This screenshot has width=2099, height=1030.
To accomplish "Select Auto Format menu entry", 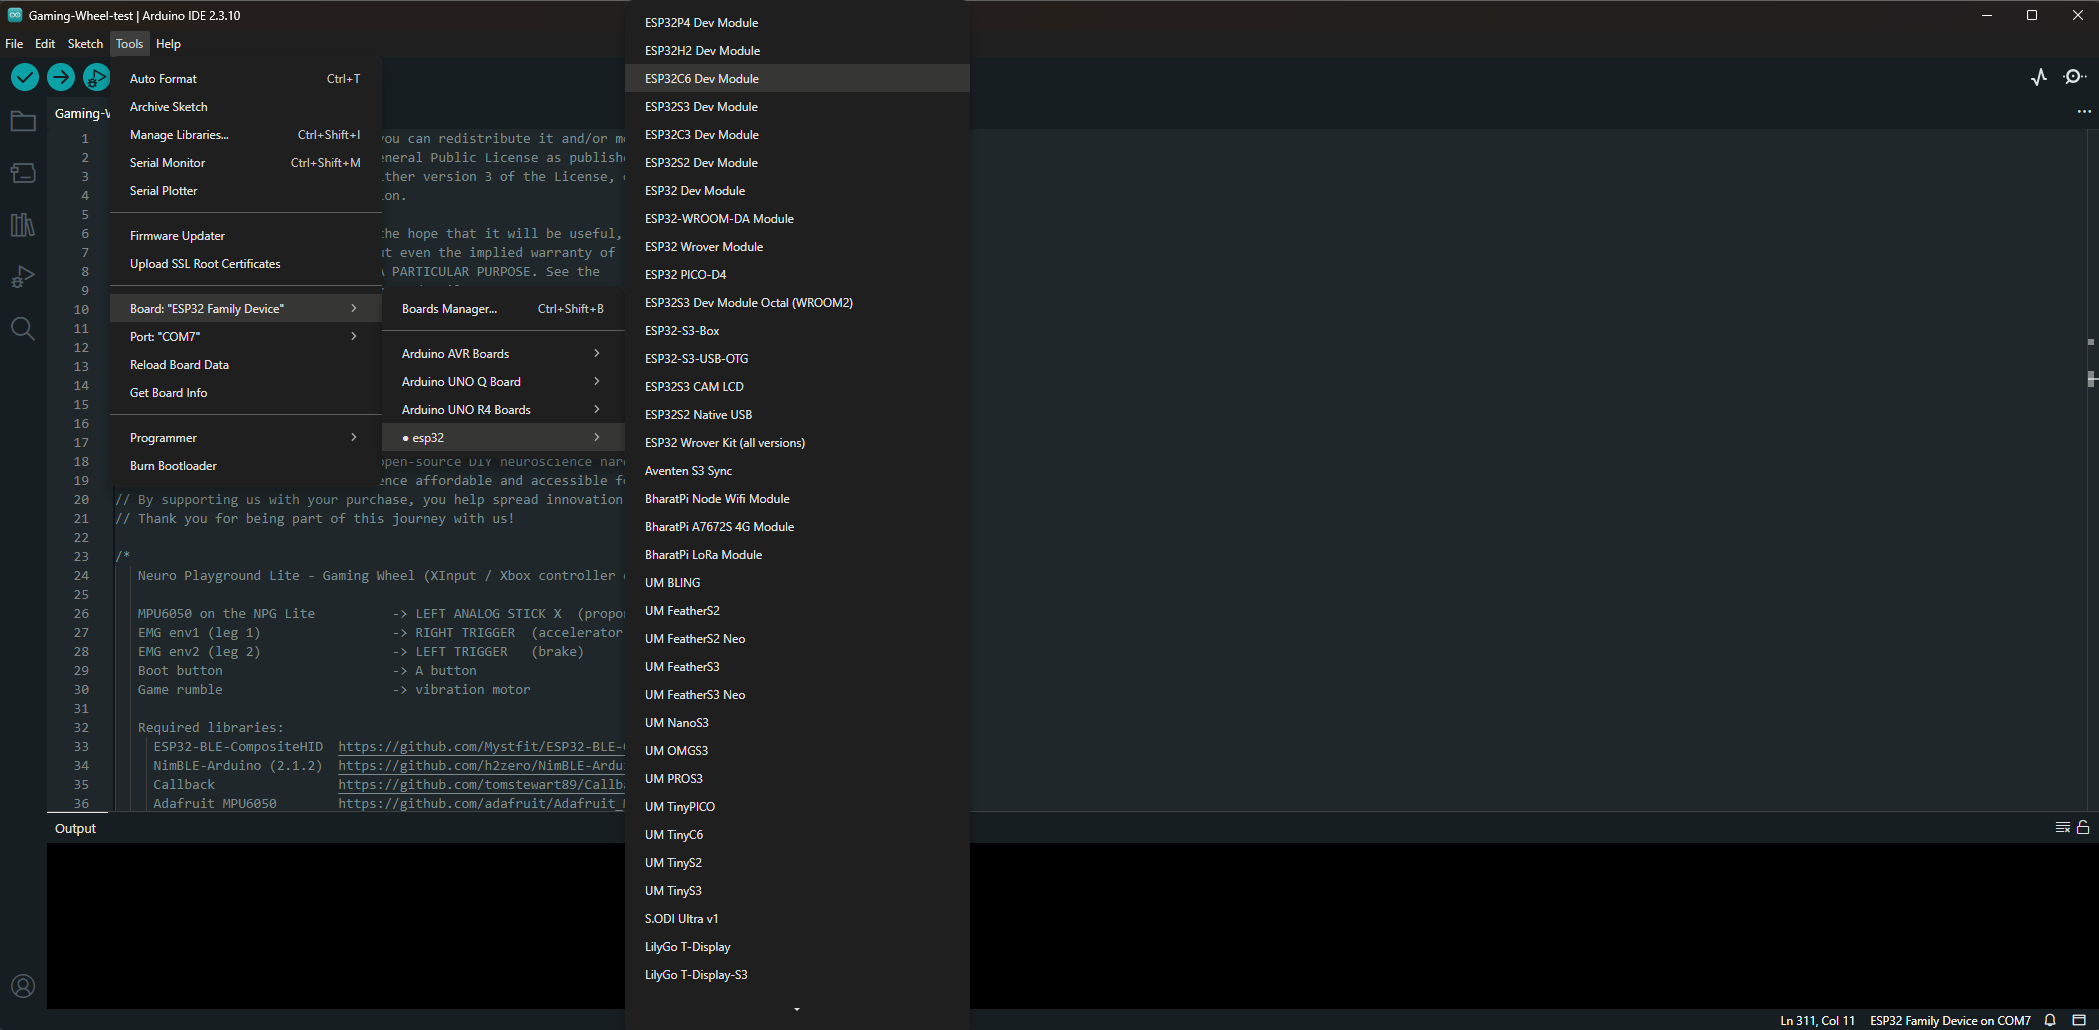I will pos(246,78).
